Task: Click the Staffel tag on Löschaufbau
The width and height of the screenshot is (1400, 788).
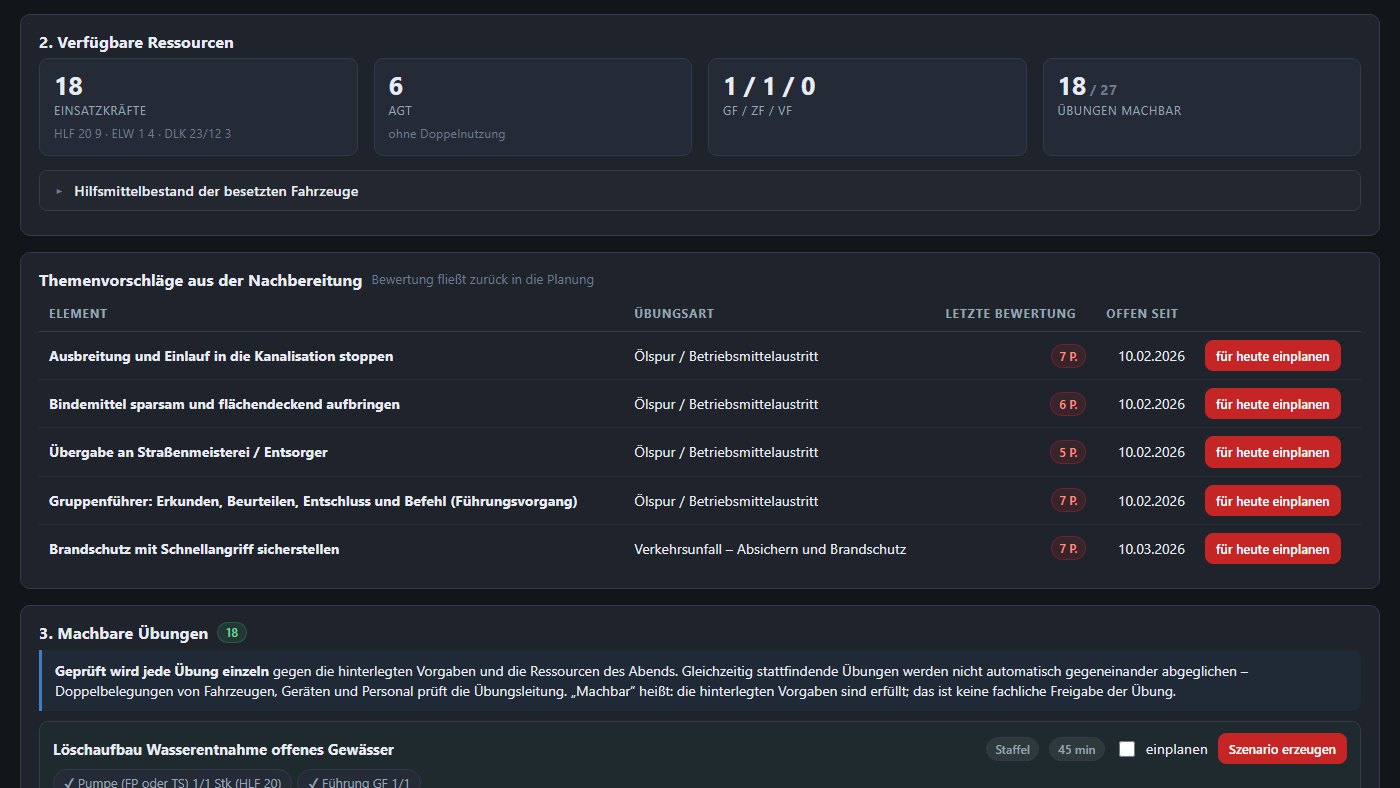Action: click(x=1012, y=749)
